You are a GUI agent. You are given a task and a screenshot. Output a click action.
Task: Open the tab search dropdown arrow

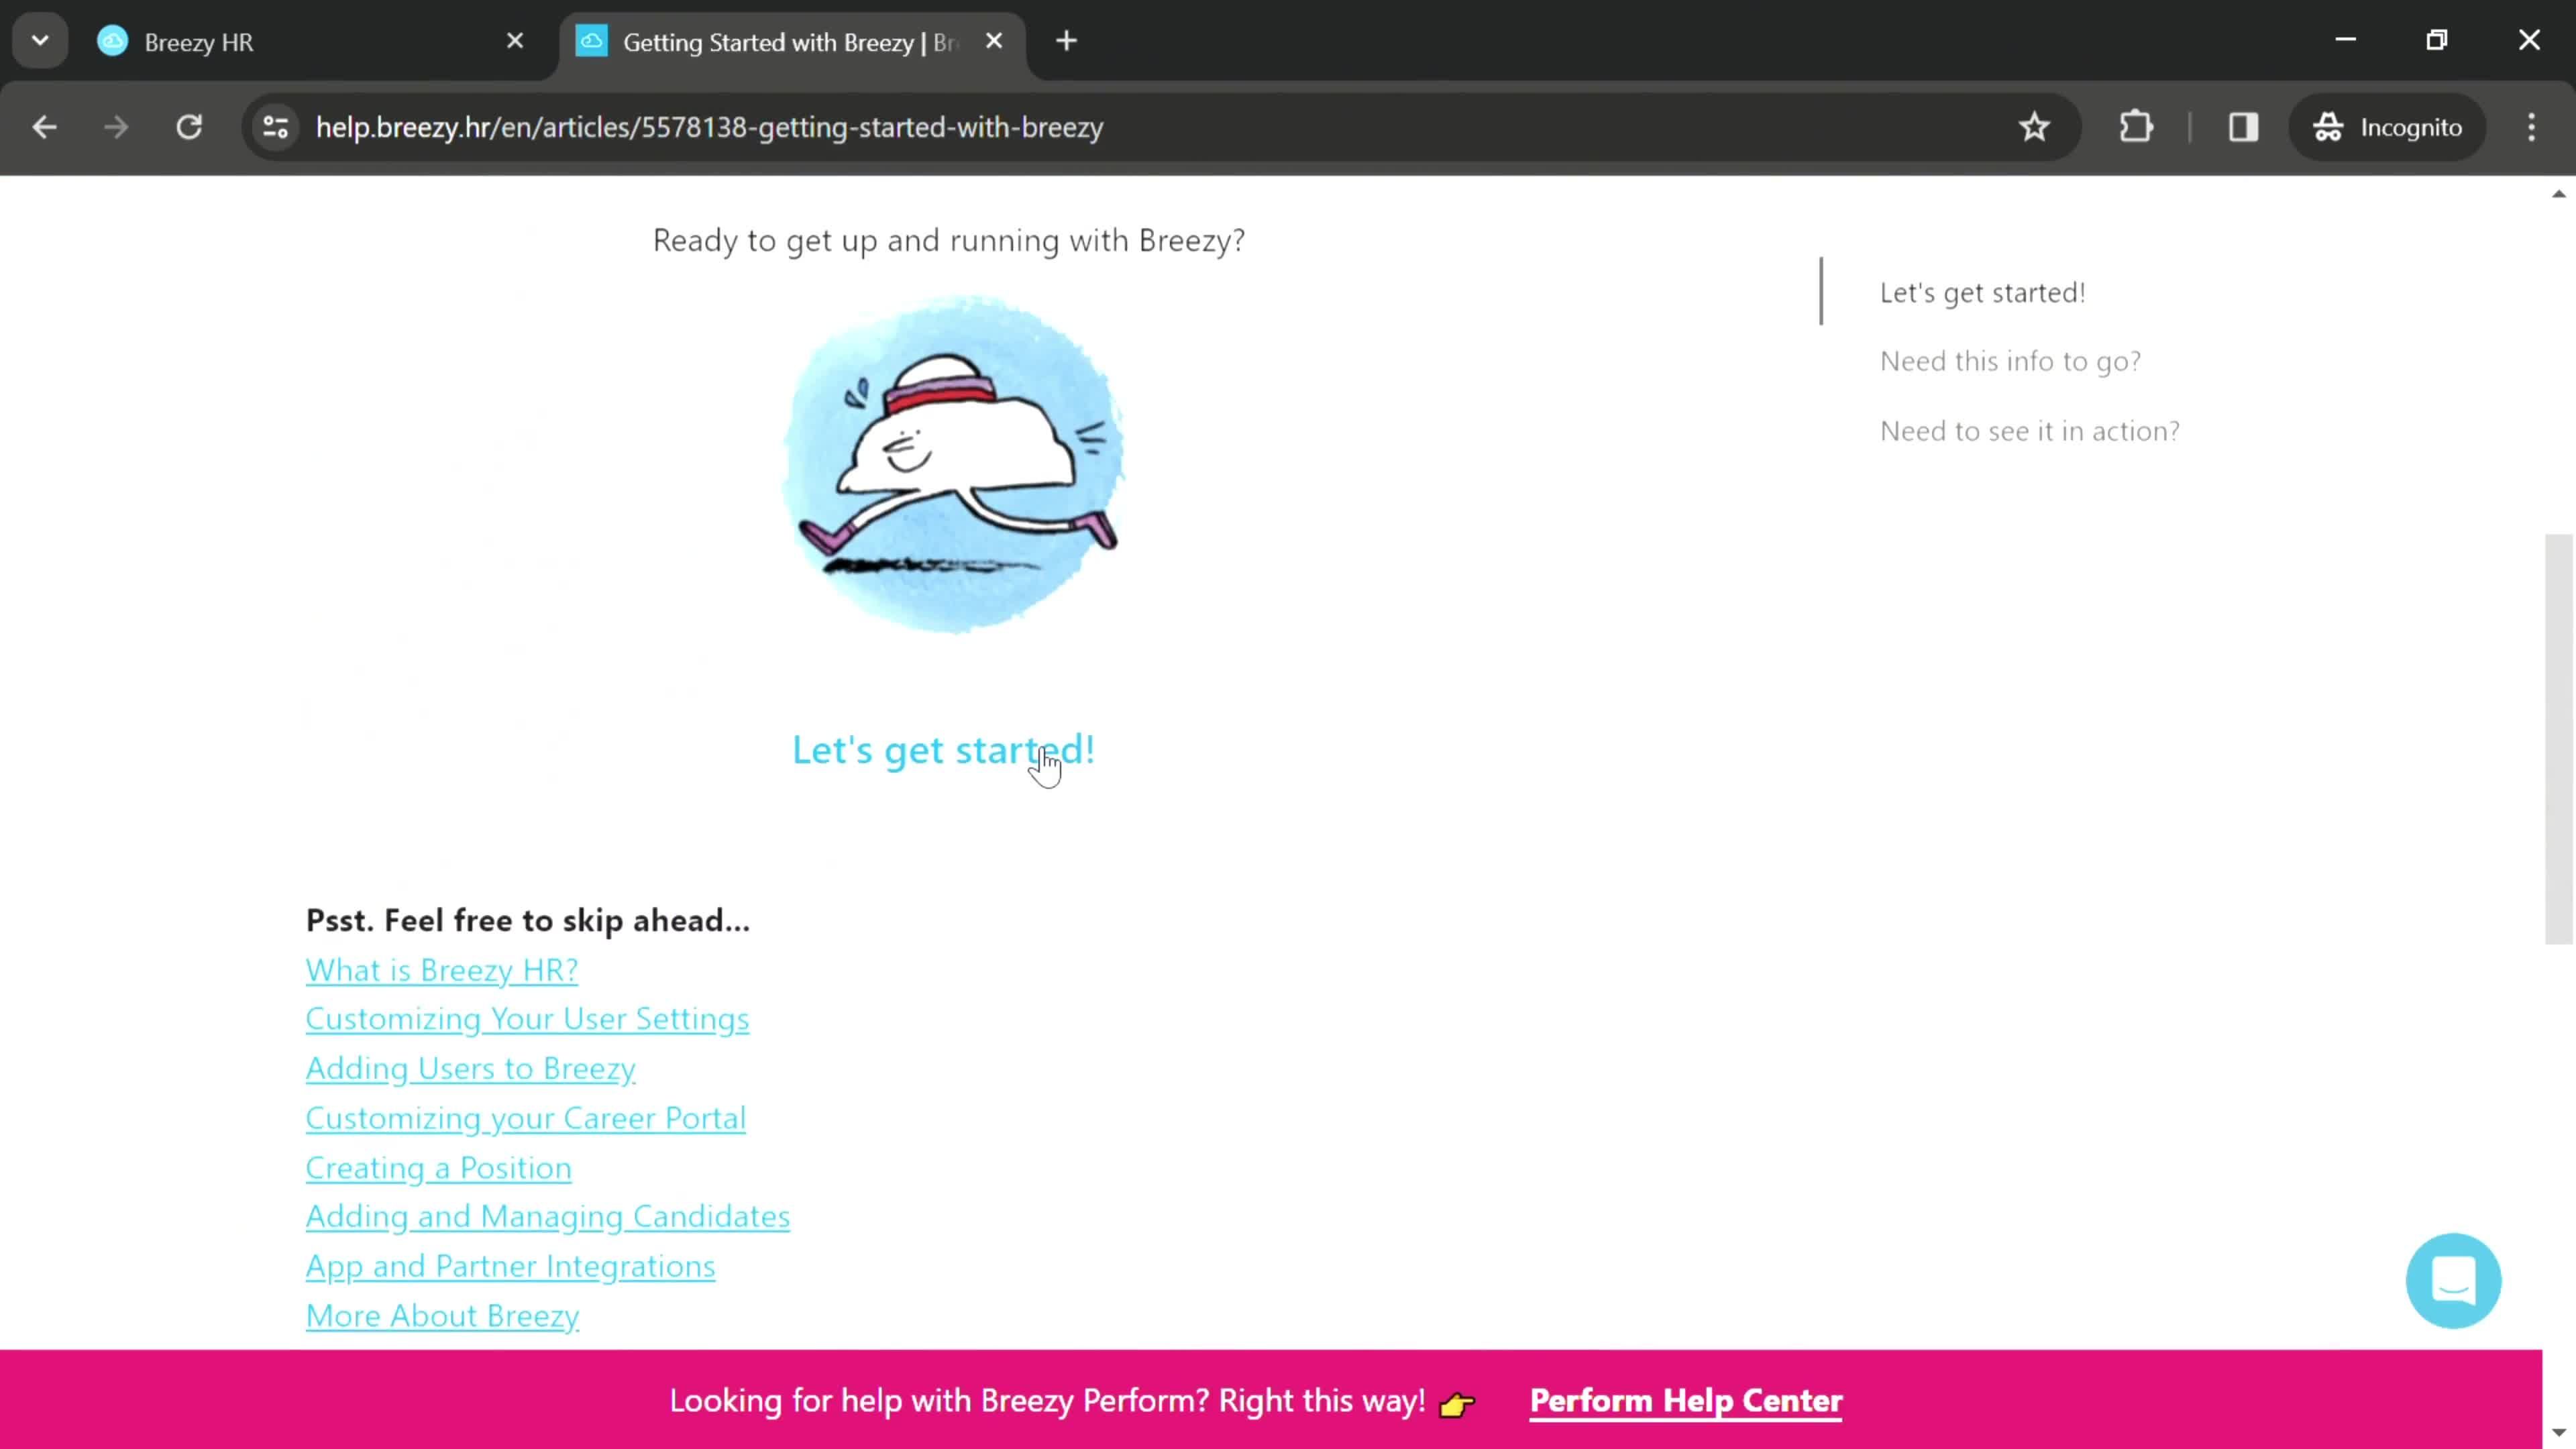(40, 41)
